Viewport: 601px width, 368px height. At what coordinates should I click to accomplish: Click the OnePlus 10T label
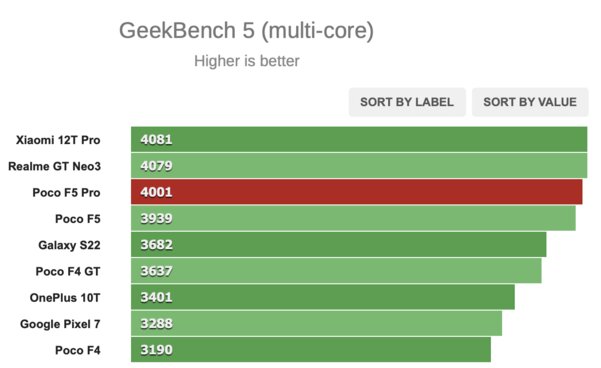65,297
